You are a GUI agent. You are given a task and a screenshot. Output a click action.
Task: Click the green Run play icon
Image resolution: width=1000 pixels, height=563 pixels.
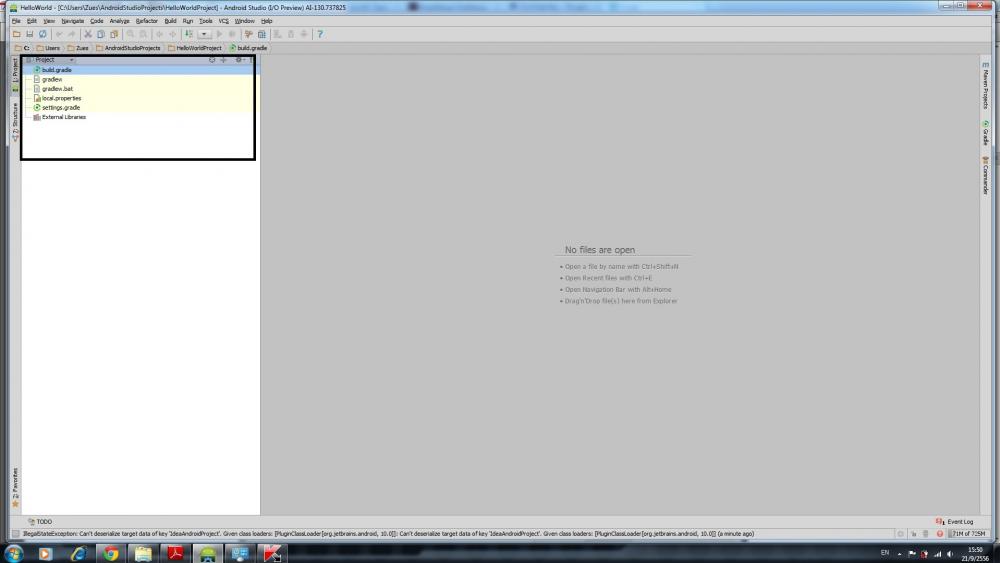[x=219, y=34]
